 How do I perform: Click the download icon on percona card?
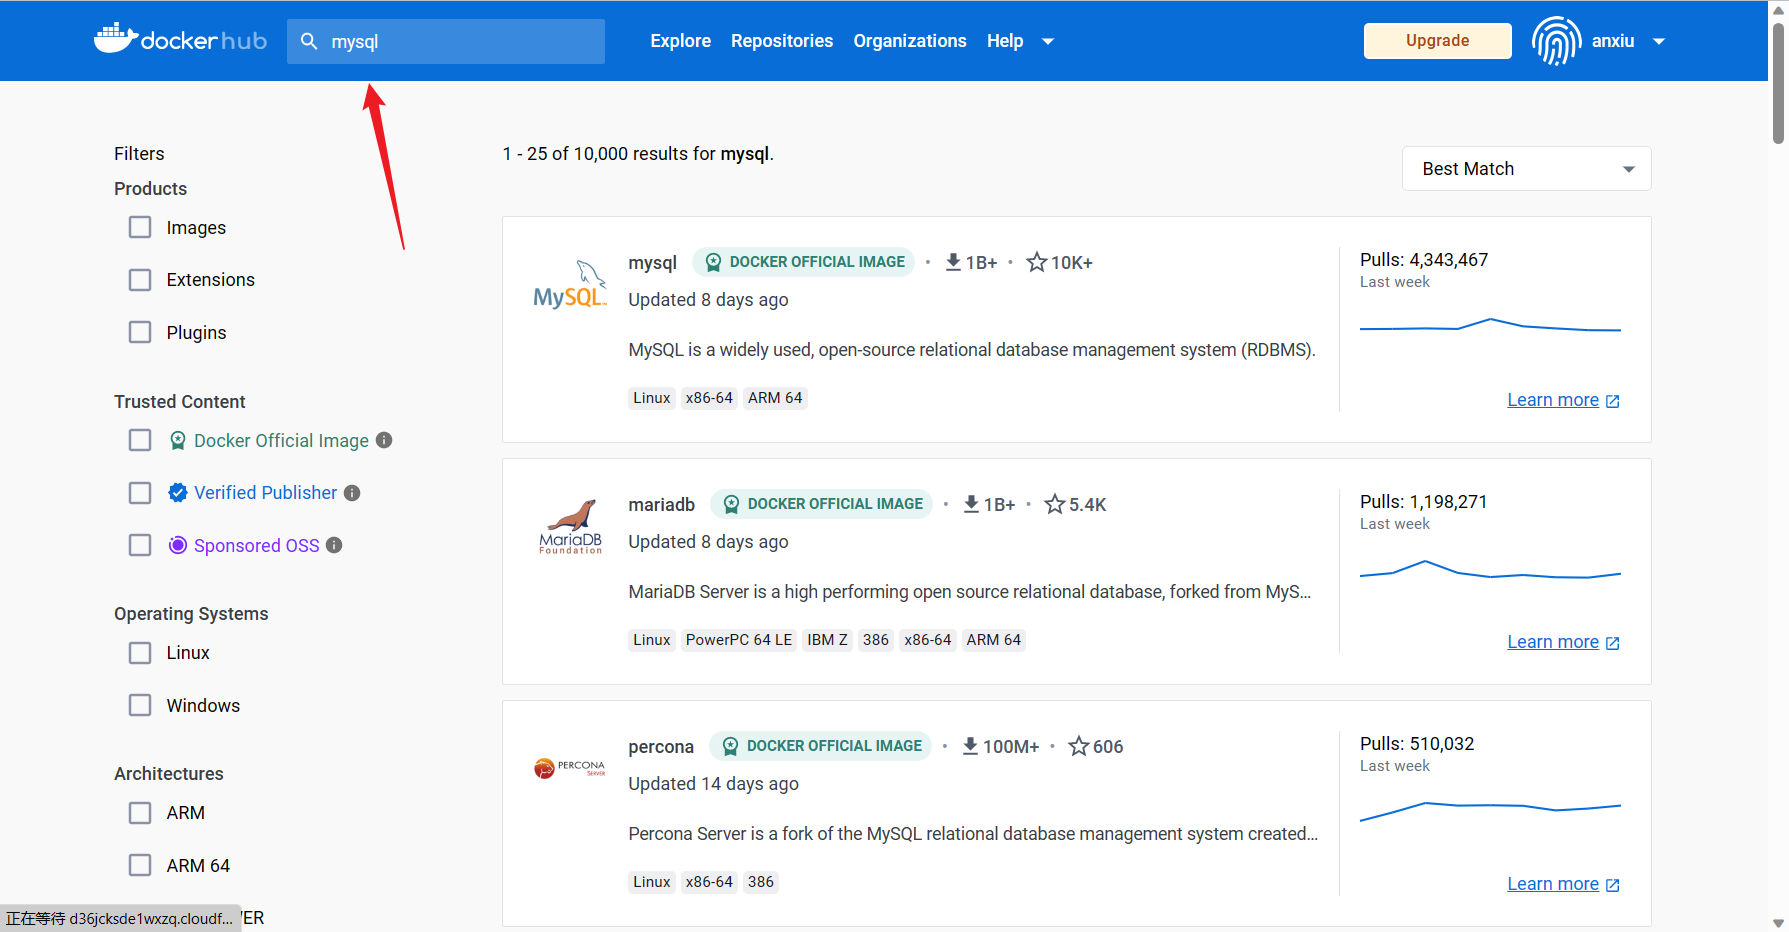point(970,746)
